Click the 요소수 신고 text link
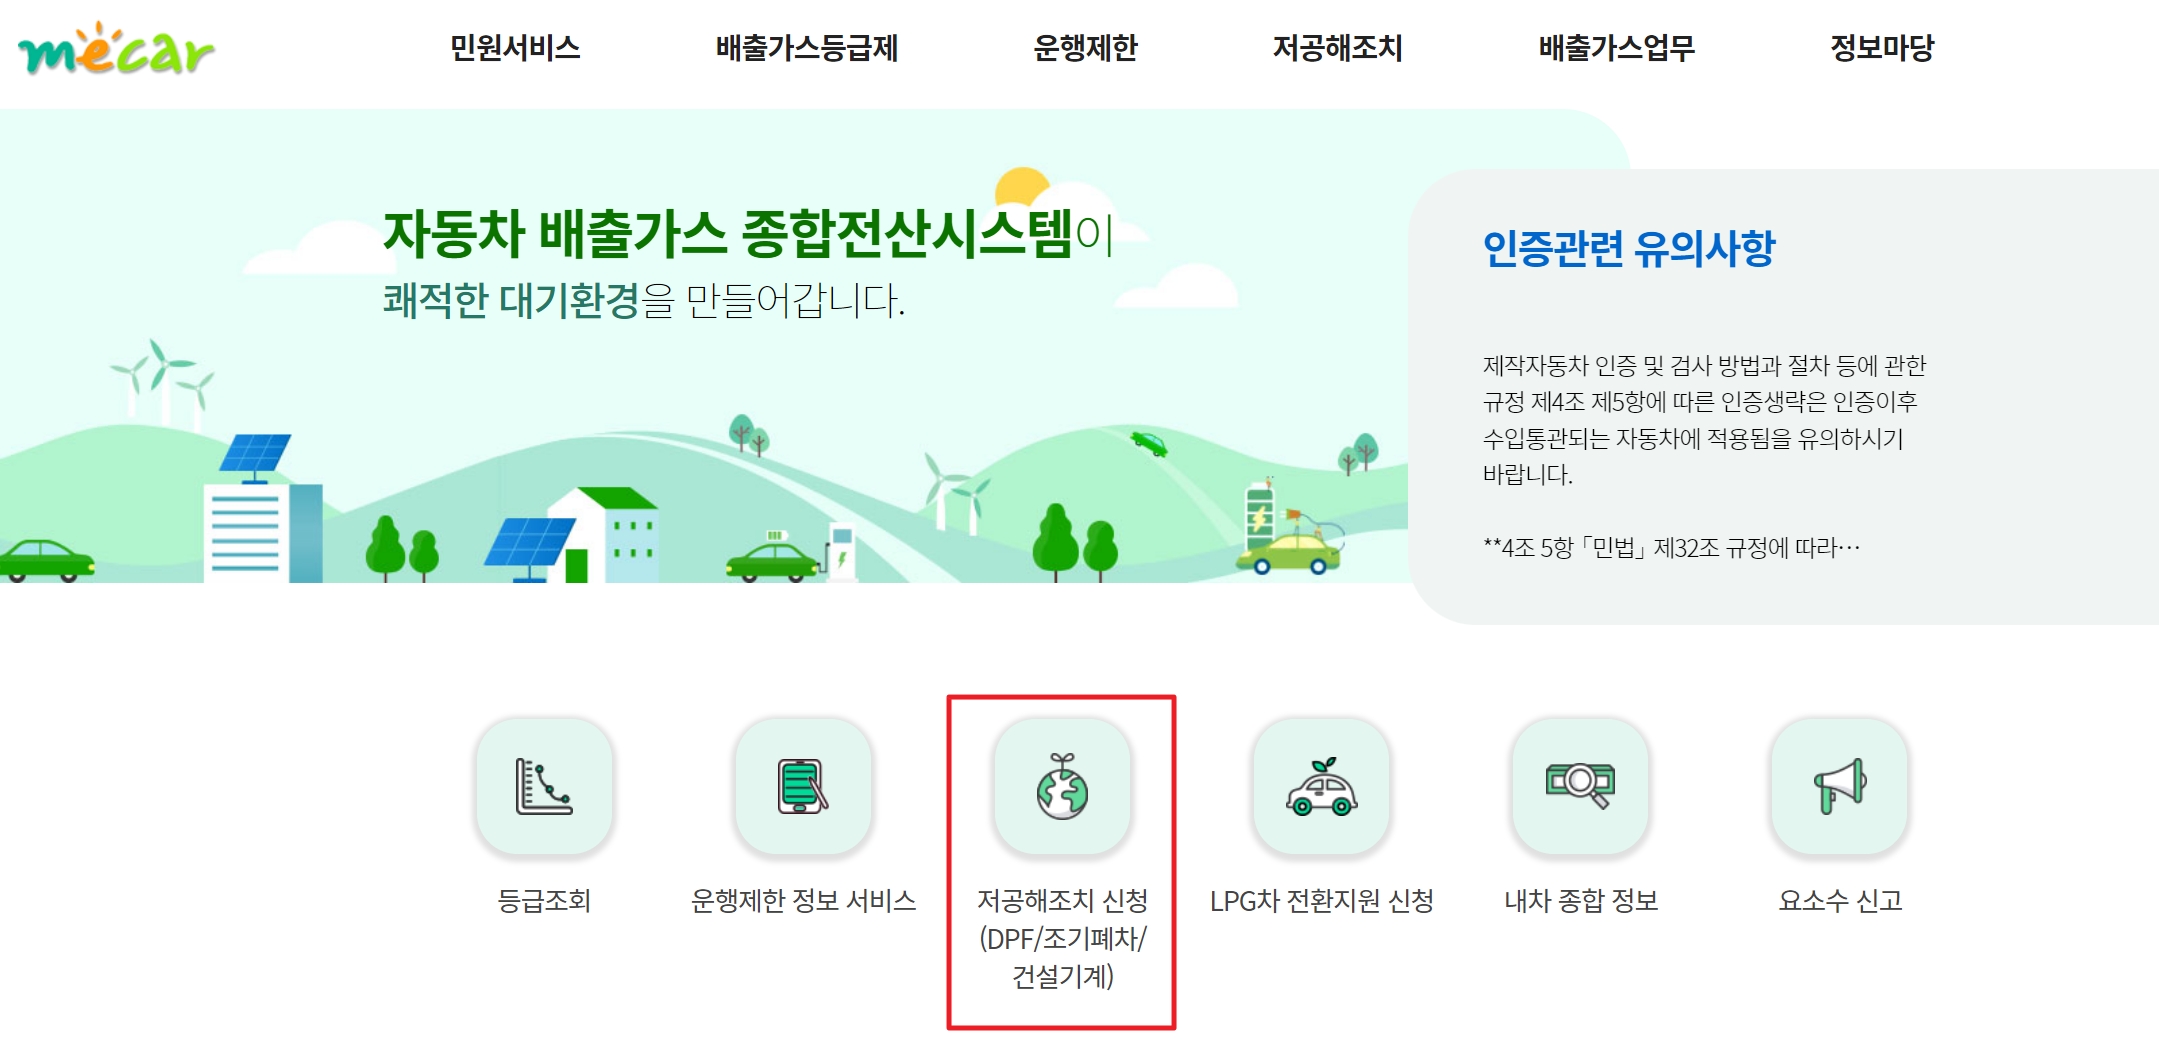Screen dimensions: 2159x1045 [1840, 901]
